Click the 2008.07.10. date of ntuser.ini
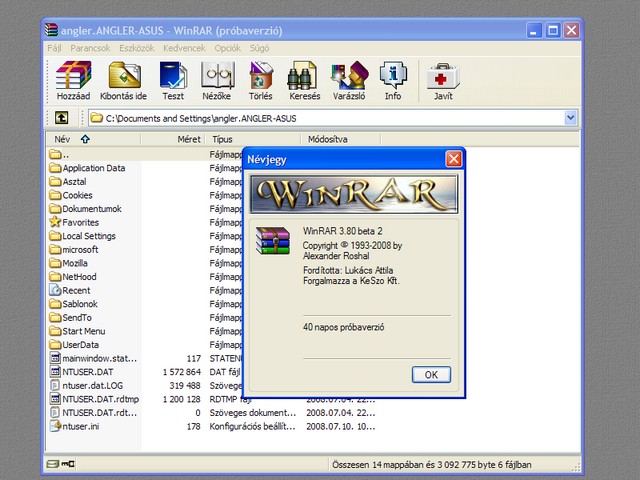This screenshot has height=480, width=640. click(340, 426)
